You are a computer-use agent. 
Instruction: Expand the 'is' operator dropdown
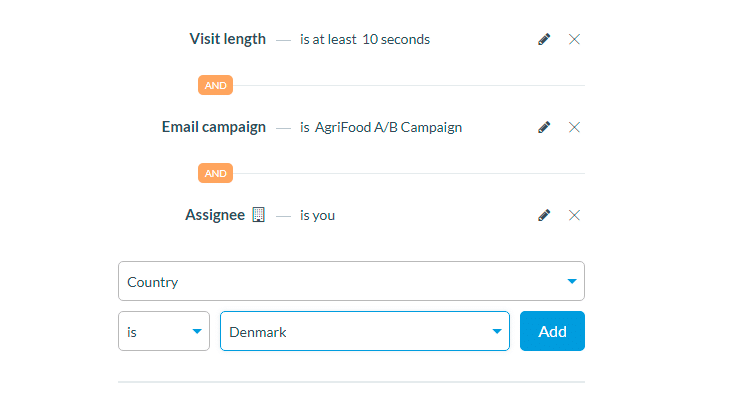164,331
